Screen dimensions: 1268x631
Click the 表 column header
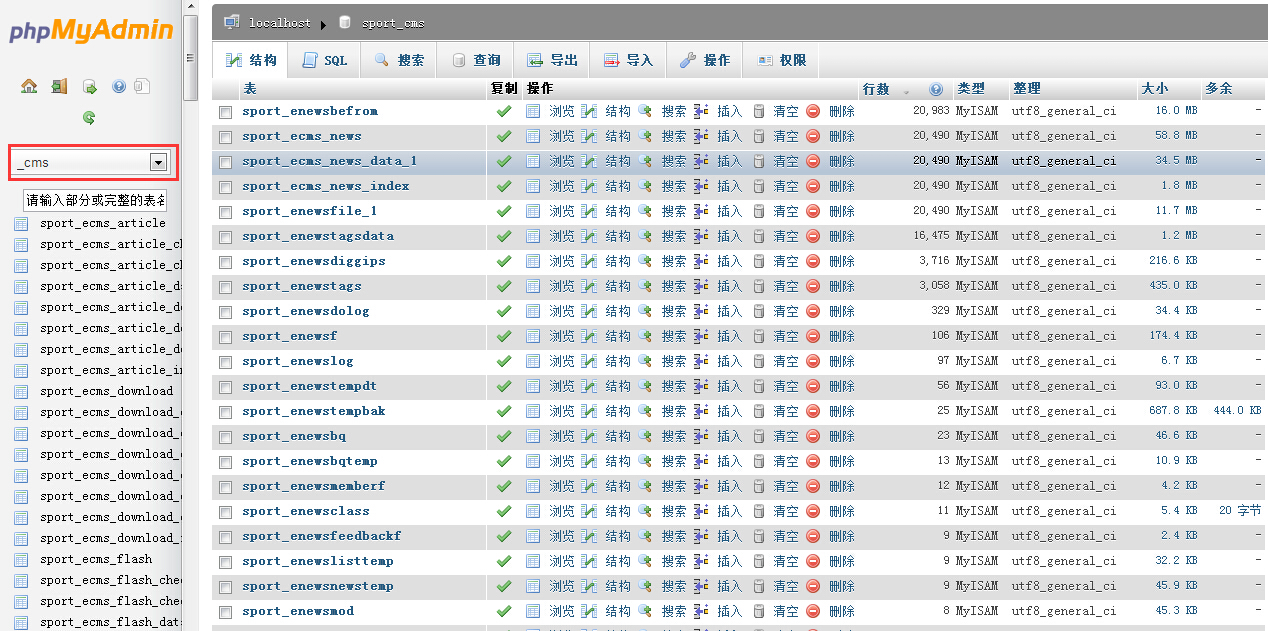[x=250, y=89]
